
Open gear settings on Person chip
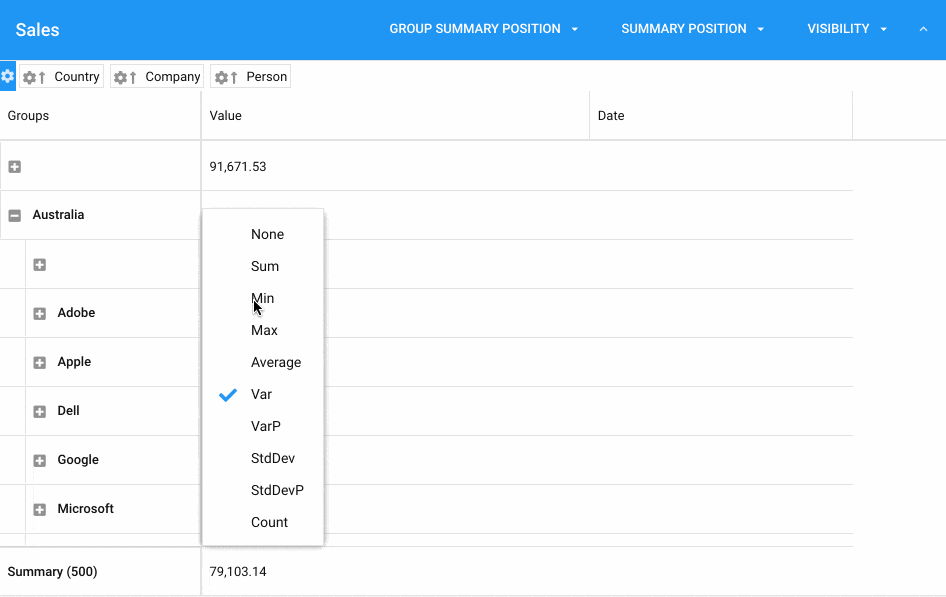(221, 77)
